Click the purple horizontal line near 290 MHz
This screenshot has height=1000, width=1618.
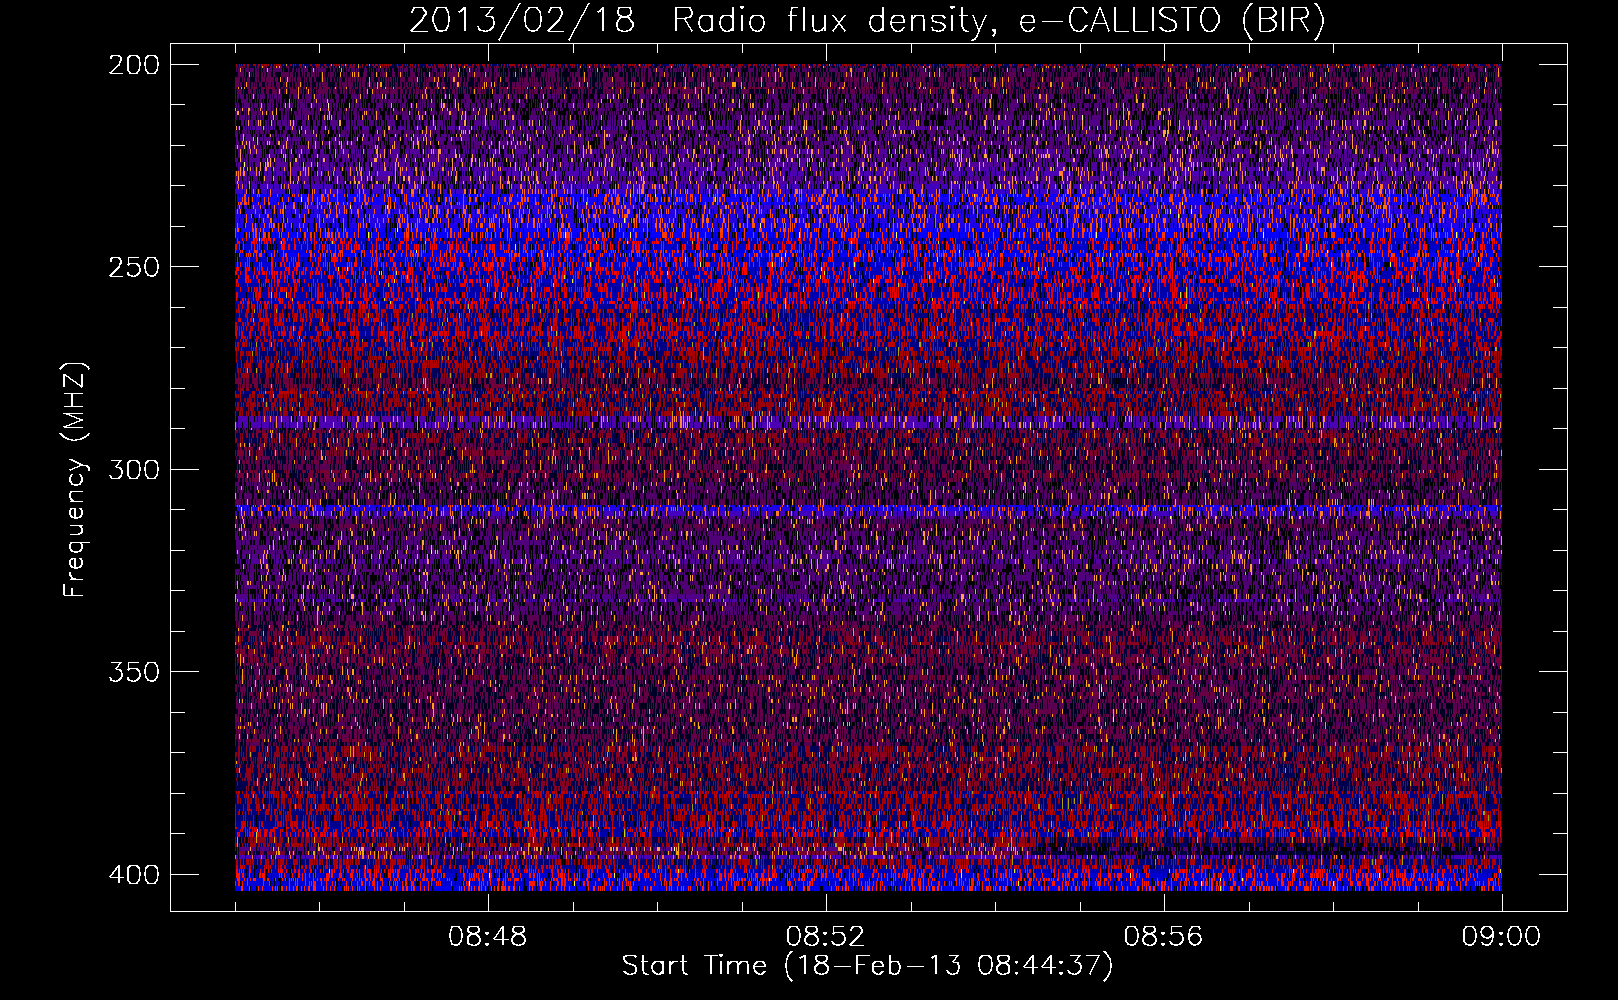(868, 423)
